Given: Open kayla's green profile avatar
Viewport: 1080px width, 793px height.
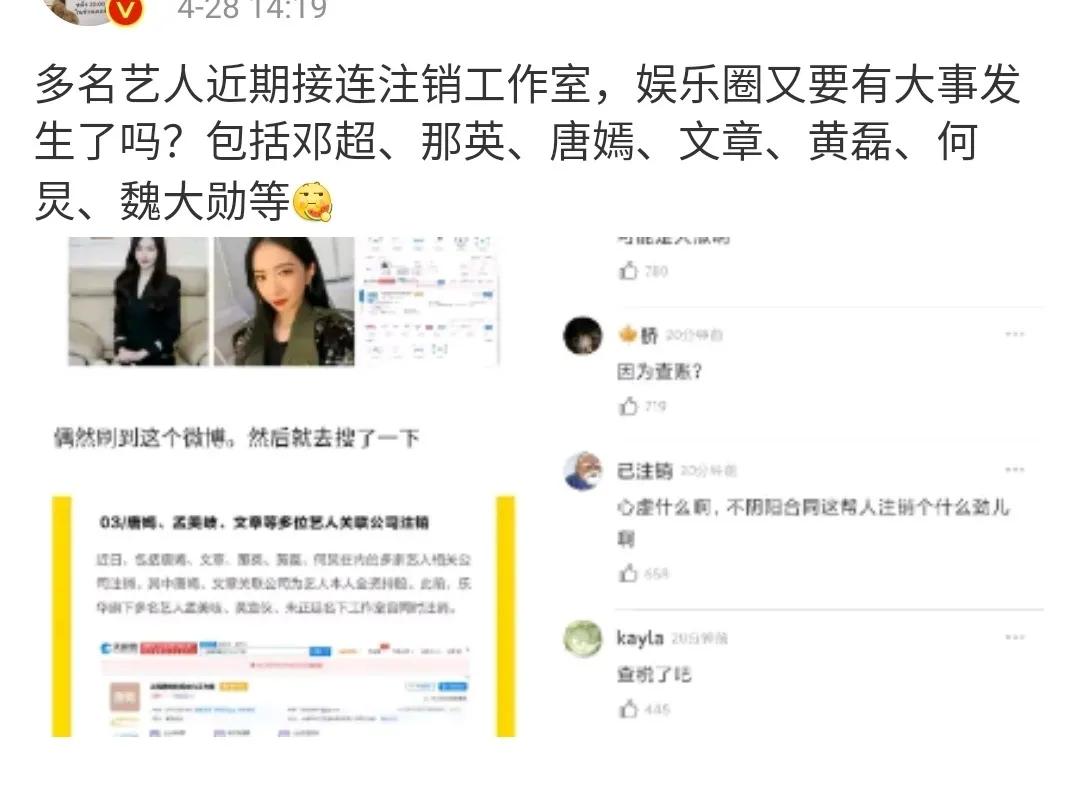Looking at the screenshot, I should coord(583,638).
